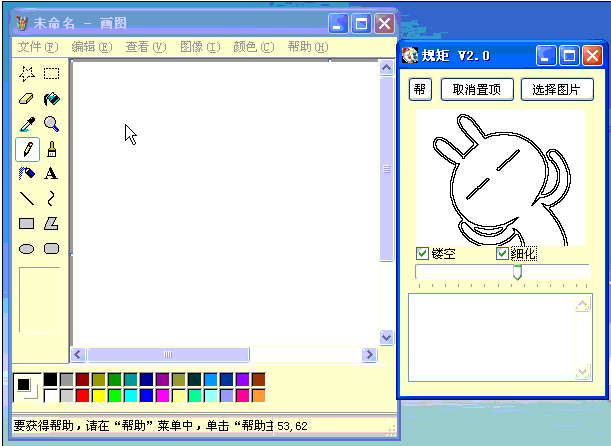The height and width of the screenshot is (446, 611).
Task: Minimize the 规矩 V2.0 window
Action: 546,55
